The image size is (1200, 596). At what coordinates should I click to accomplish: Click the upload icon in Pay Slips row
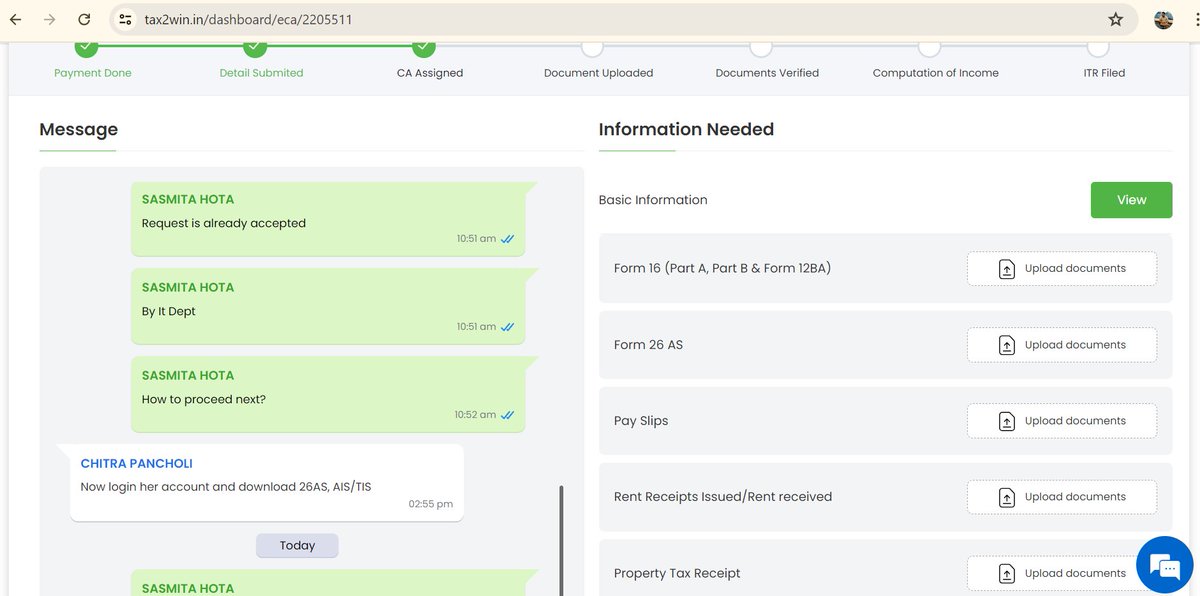coord(1007,421)
